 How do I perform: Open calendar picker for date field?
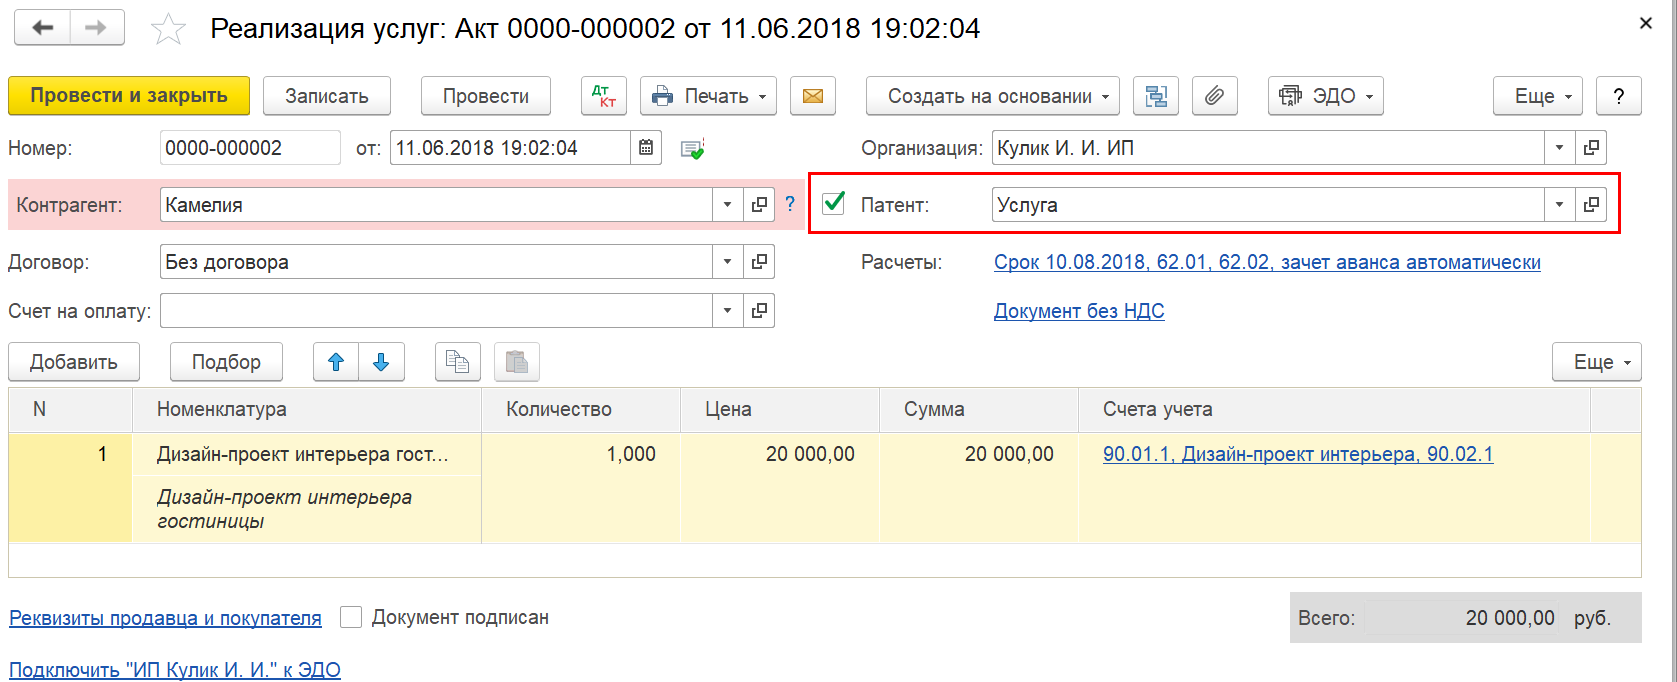point(646,148)
